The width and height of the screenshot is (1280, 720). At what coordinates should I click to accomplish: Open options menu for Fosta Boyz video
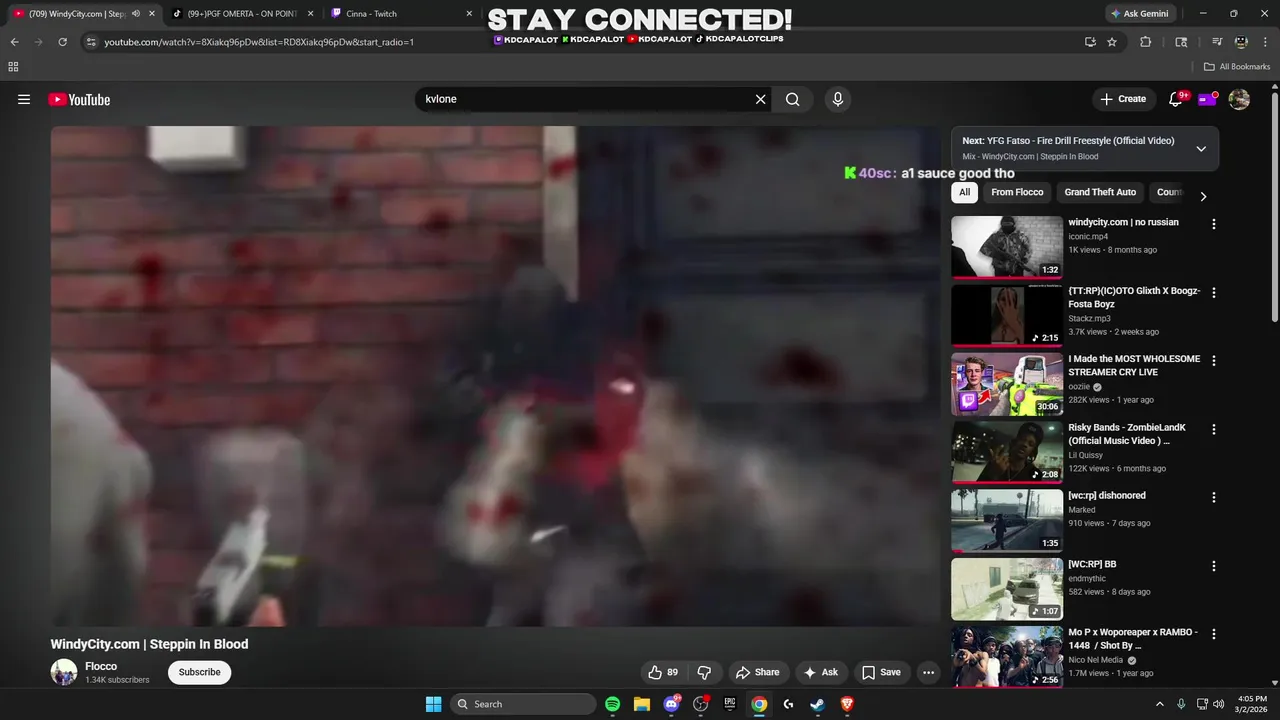pos(1214,293)
